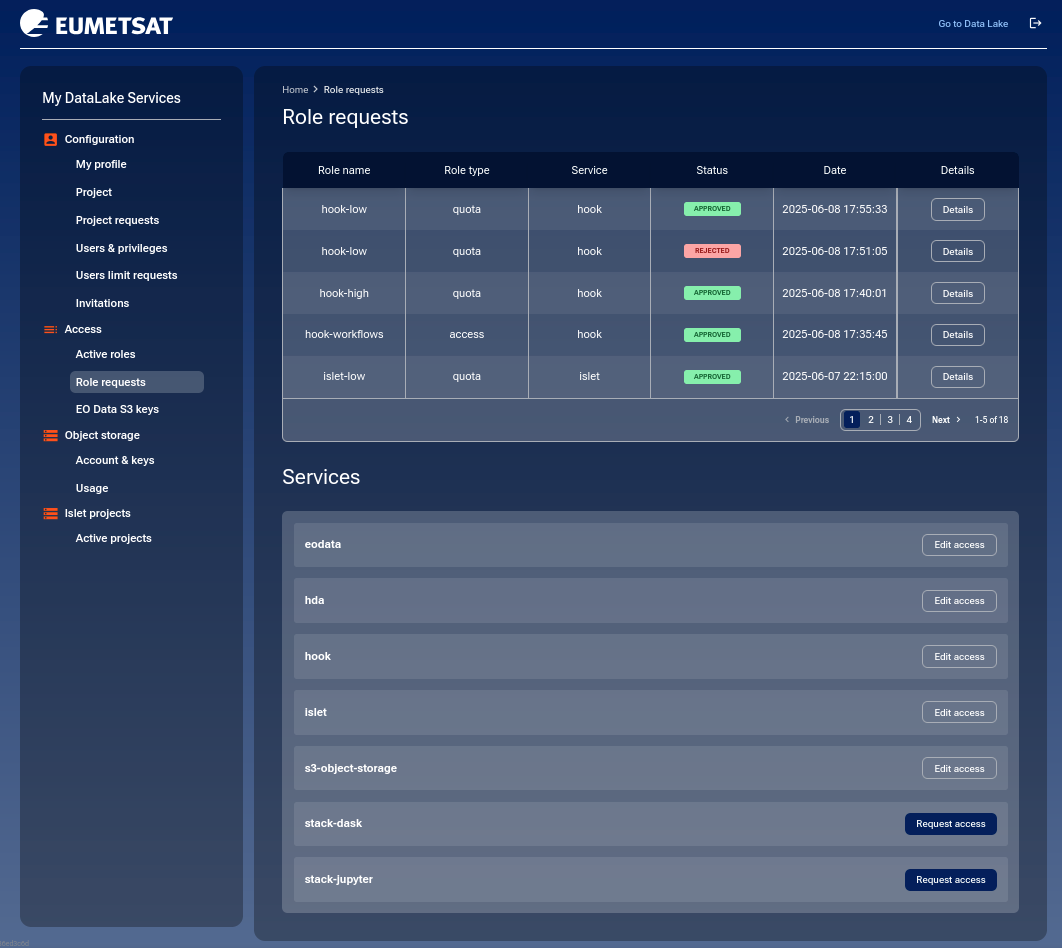1062x948 pixels.
Task: Click the eodata service name
Action: click(x=322, y=544)
